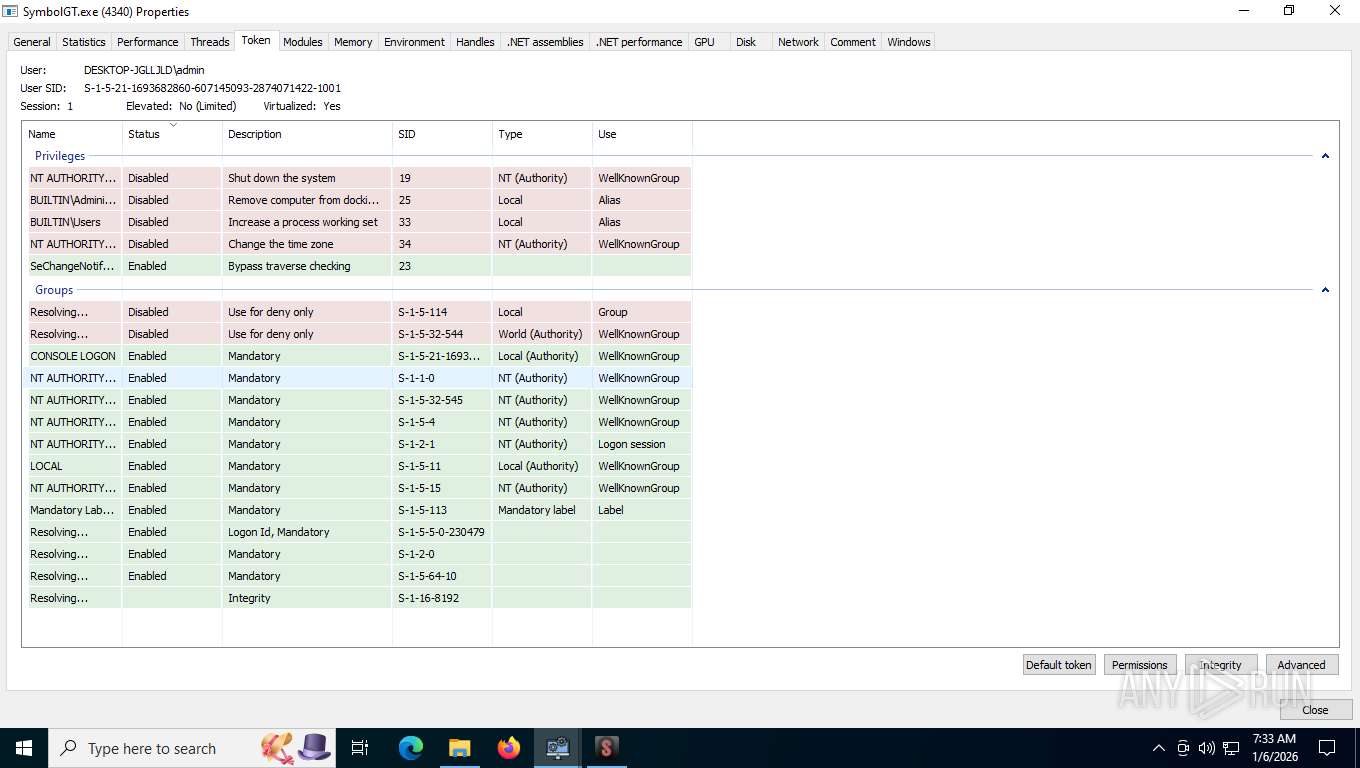Open the red S app taskbar icon
1360x768 pixels.
tap(606, 748)
